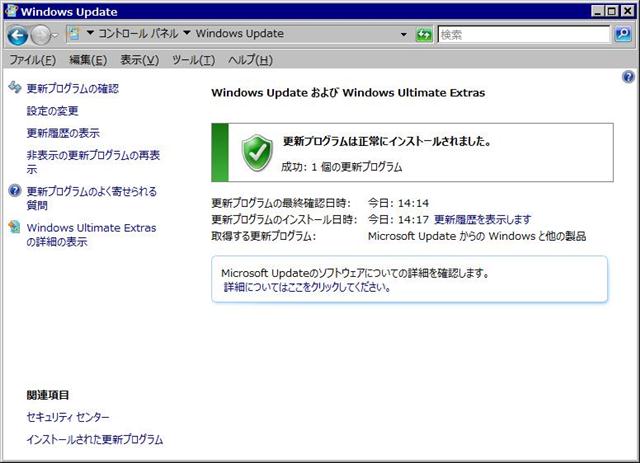Click the 成功: 1 個の更新プログラム text
Image resolution: width=640 pixels, height=463 pixels.
pos(342,167)
